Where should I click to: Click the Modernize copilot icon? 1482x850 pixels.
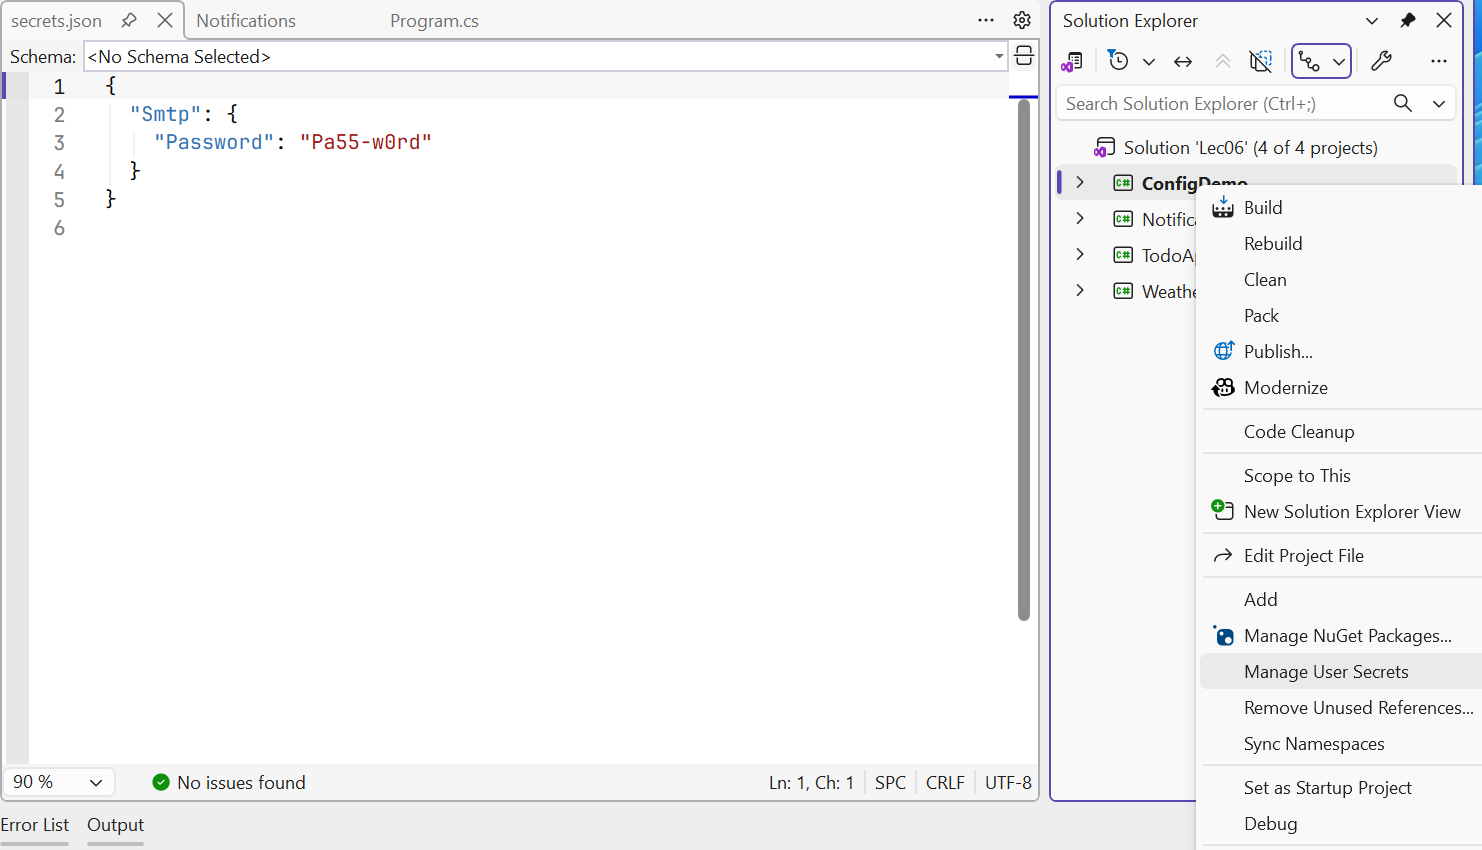(1223, 387)
